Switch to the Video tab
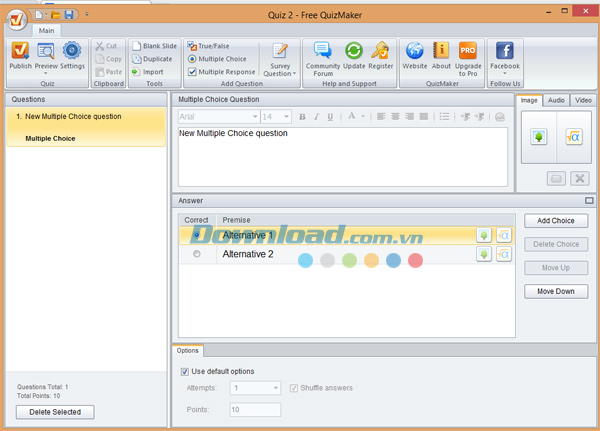This screenshot has width=600, height=431. [583, 100]
